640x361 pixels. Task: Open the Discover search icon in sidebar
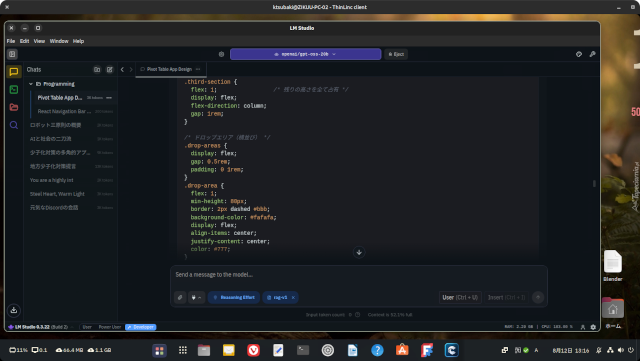click(13, 125)
